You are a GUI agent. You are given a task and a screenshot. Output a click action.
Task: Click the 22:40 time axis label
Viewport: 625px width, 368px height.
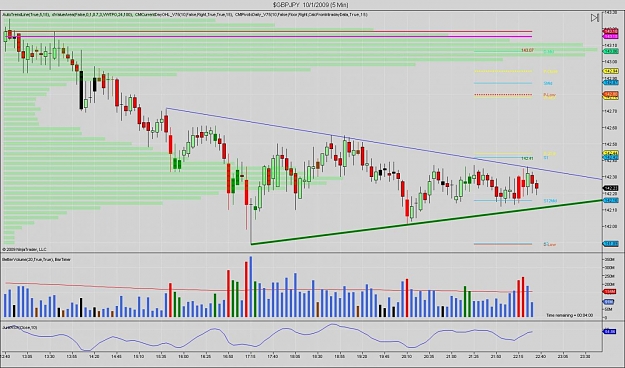point(540,356)
